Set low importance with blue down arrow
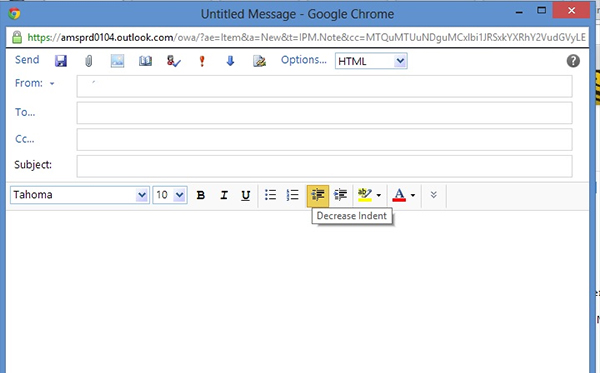Viewport: 600px width, 373px height. (x=230, y=61)
